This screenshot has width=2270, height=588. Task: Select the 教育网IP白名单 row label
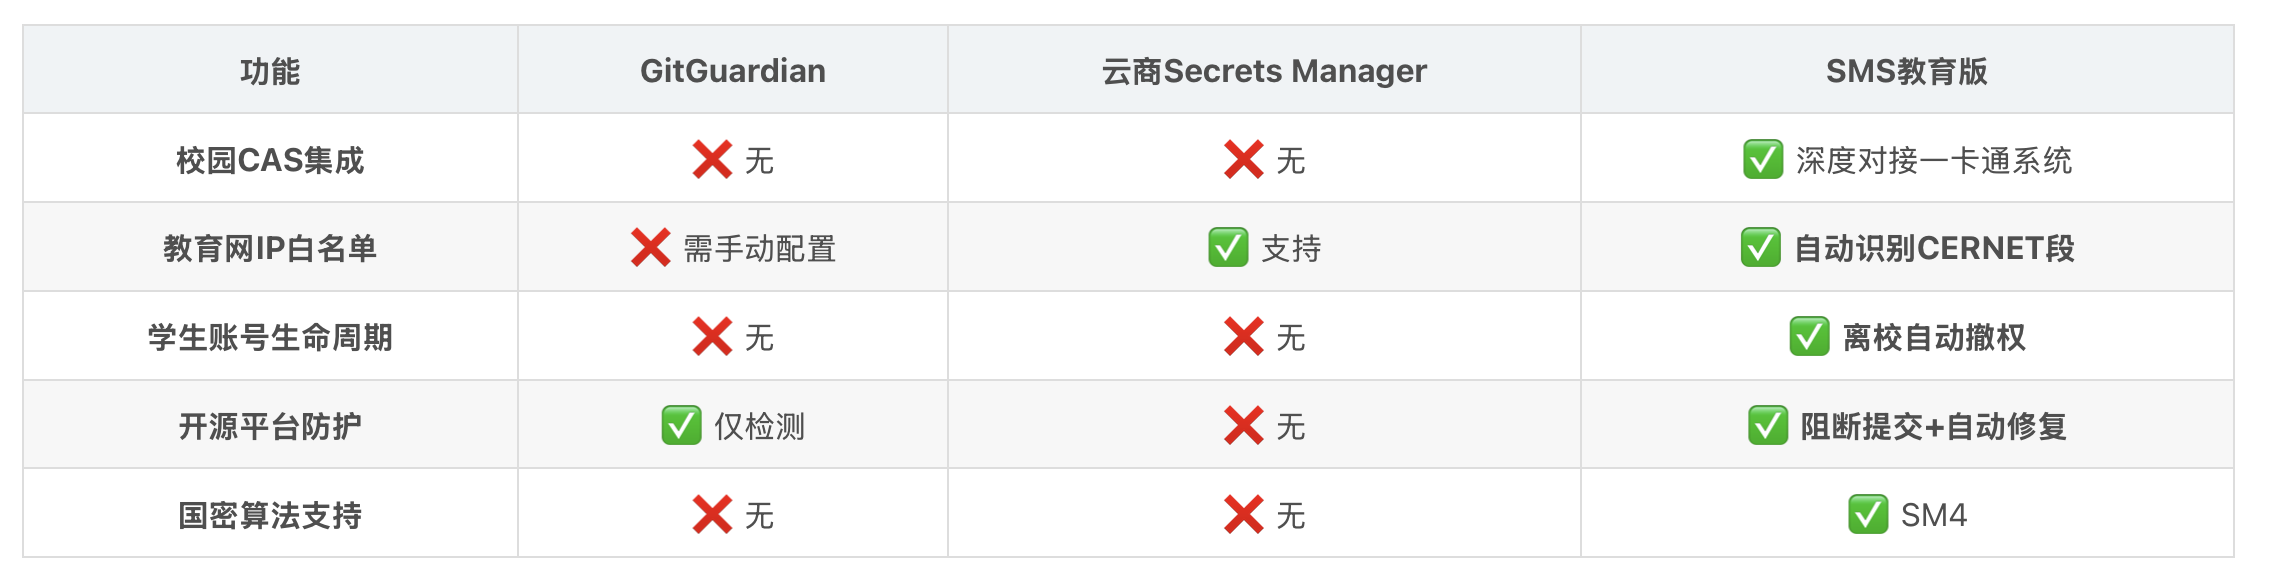[270, 248]
